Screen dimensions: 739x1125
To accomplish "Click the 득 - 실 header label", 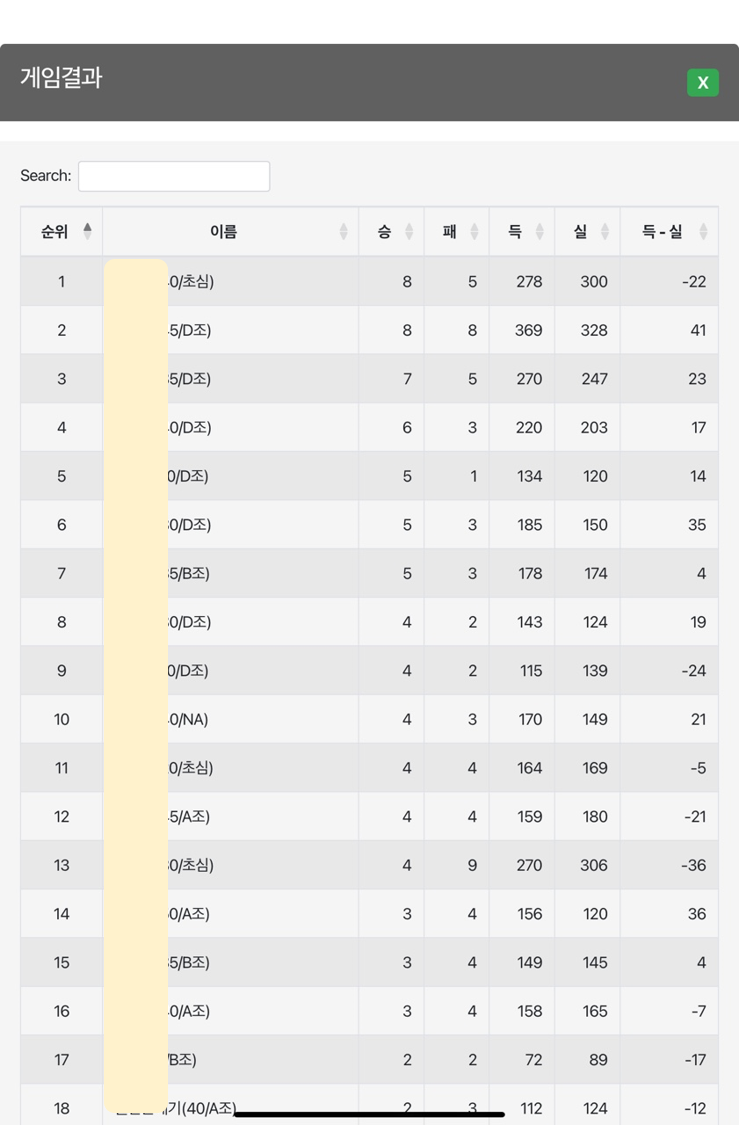I will 662,231.
